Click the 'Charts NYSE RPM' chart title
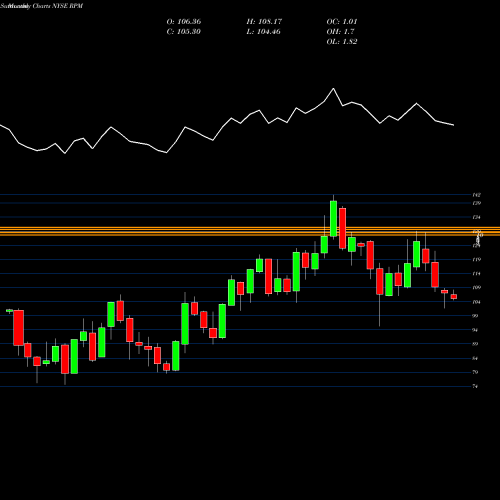Screen dimensions: 500x500 (57, 6)
